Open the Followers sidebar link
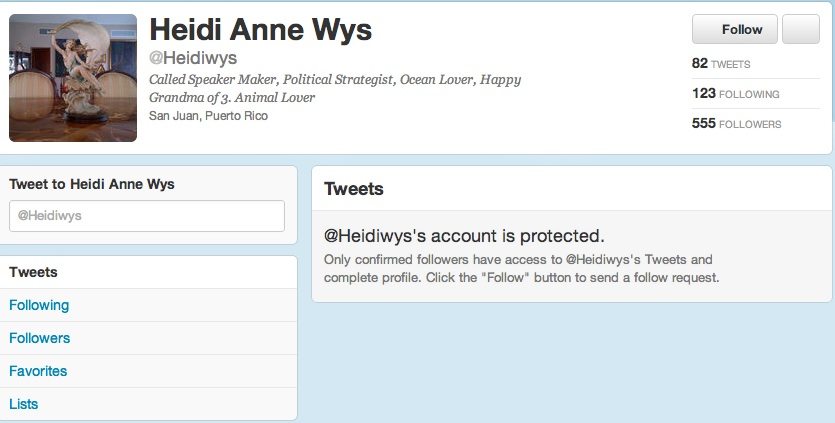The height and width of the screenshot is (423, 835). [x=148, y=338]
